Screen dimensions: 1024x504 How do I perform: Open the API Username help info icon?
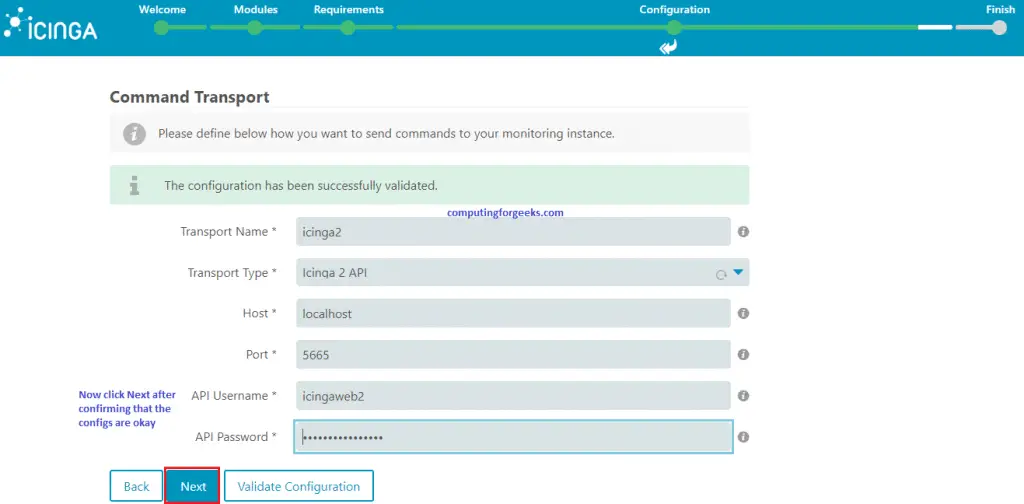click(x=743, y=396)
